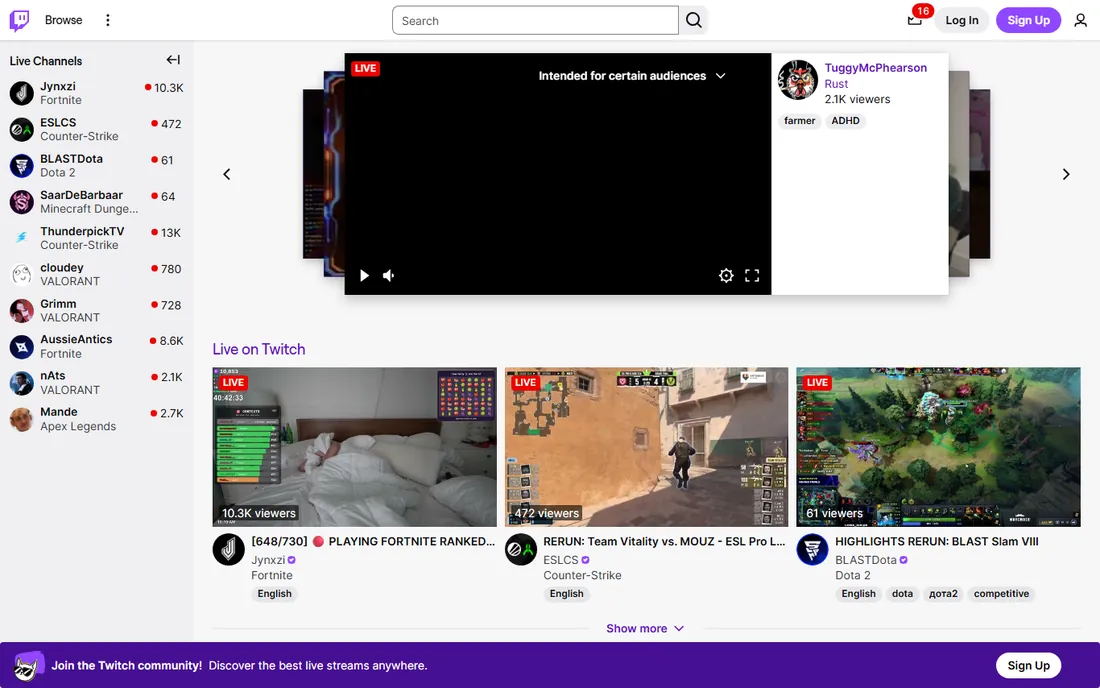Open the Twitch home logo

pyautogui.click(x=20, y=20)
